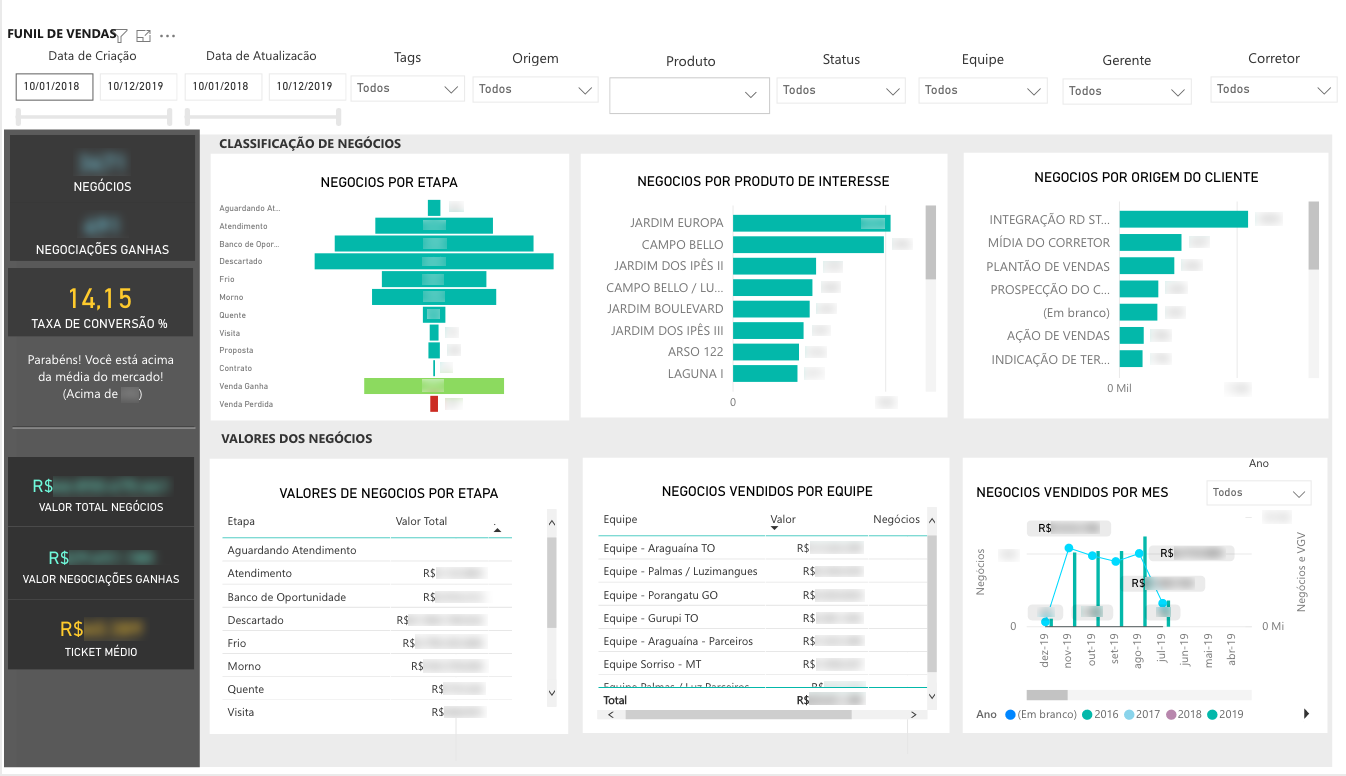The width and height of the screenshot is (1346, 776).
Task: Click the Data de Criação start date field
Action: tap(55, 87)
